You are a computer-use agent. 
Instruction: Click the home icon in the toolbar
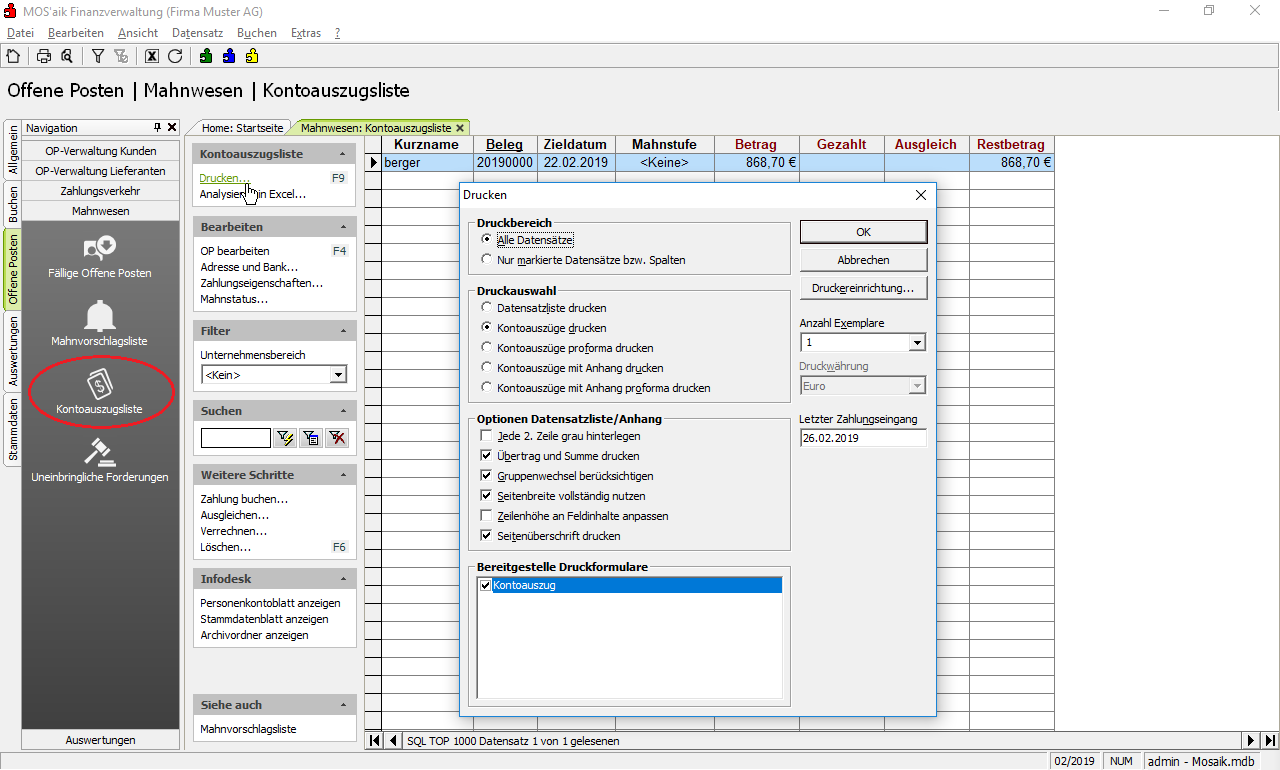tap(13, 56)
